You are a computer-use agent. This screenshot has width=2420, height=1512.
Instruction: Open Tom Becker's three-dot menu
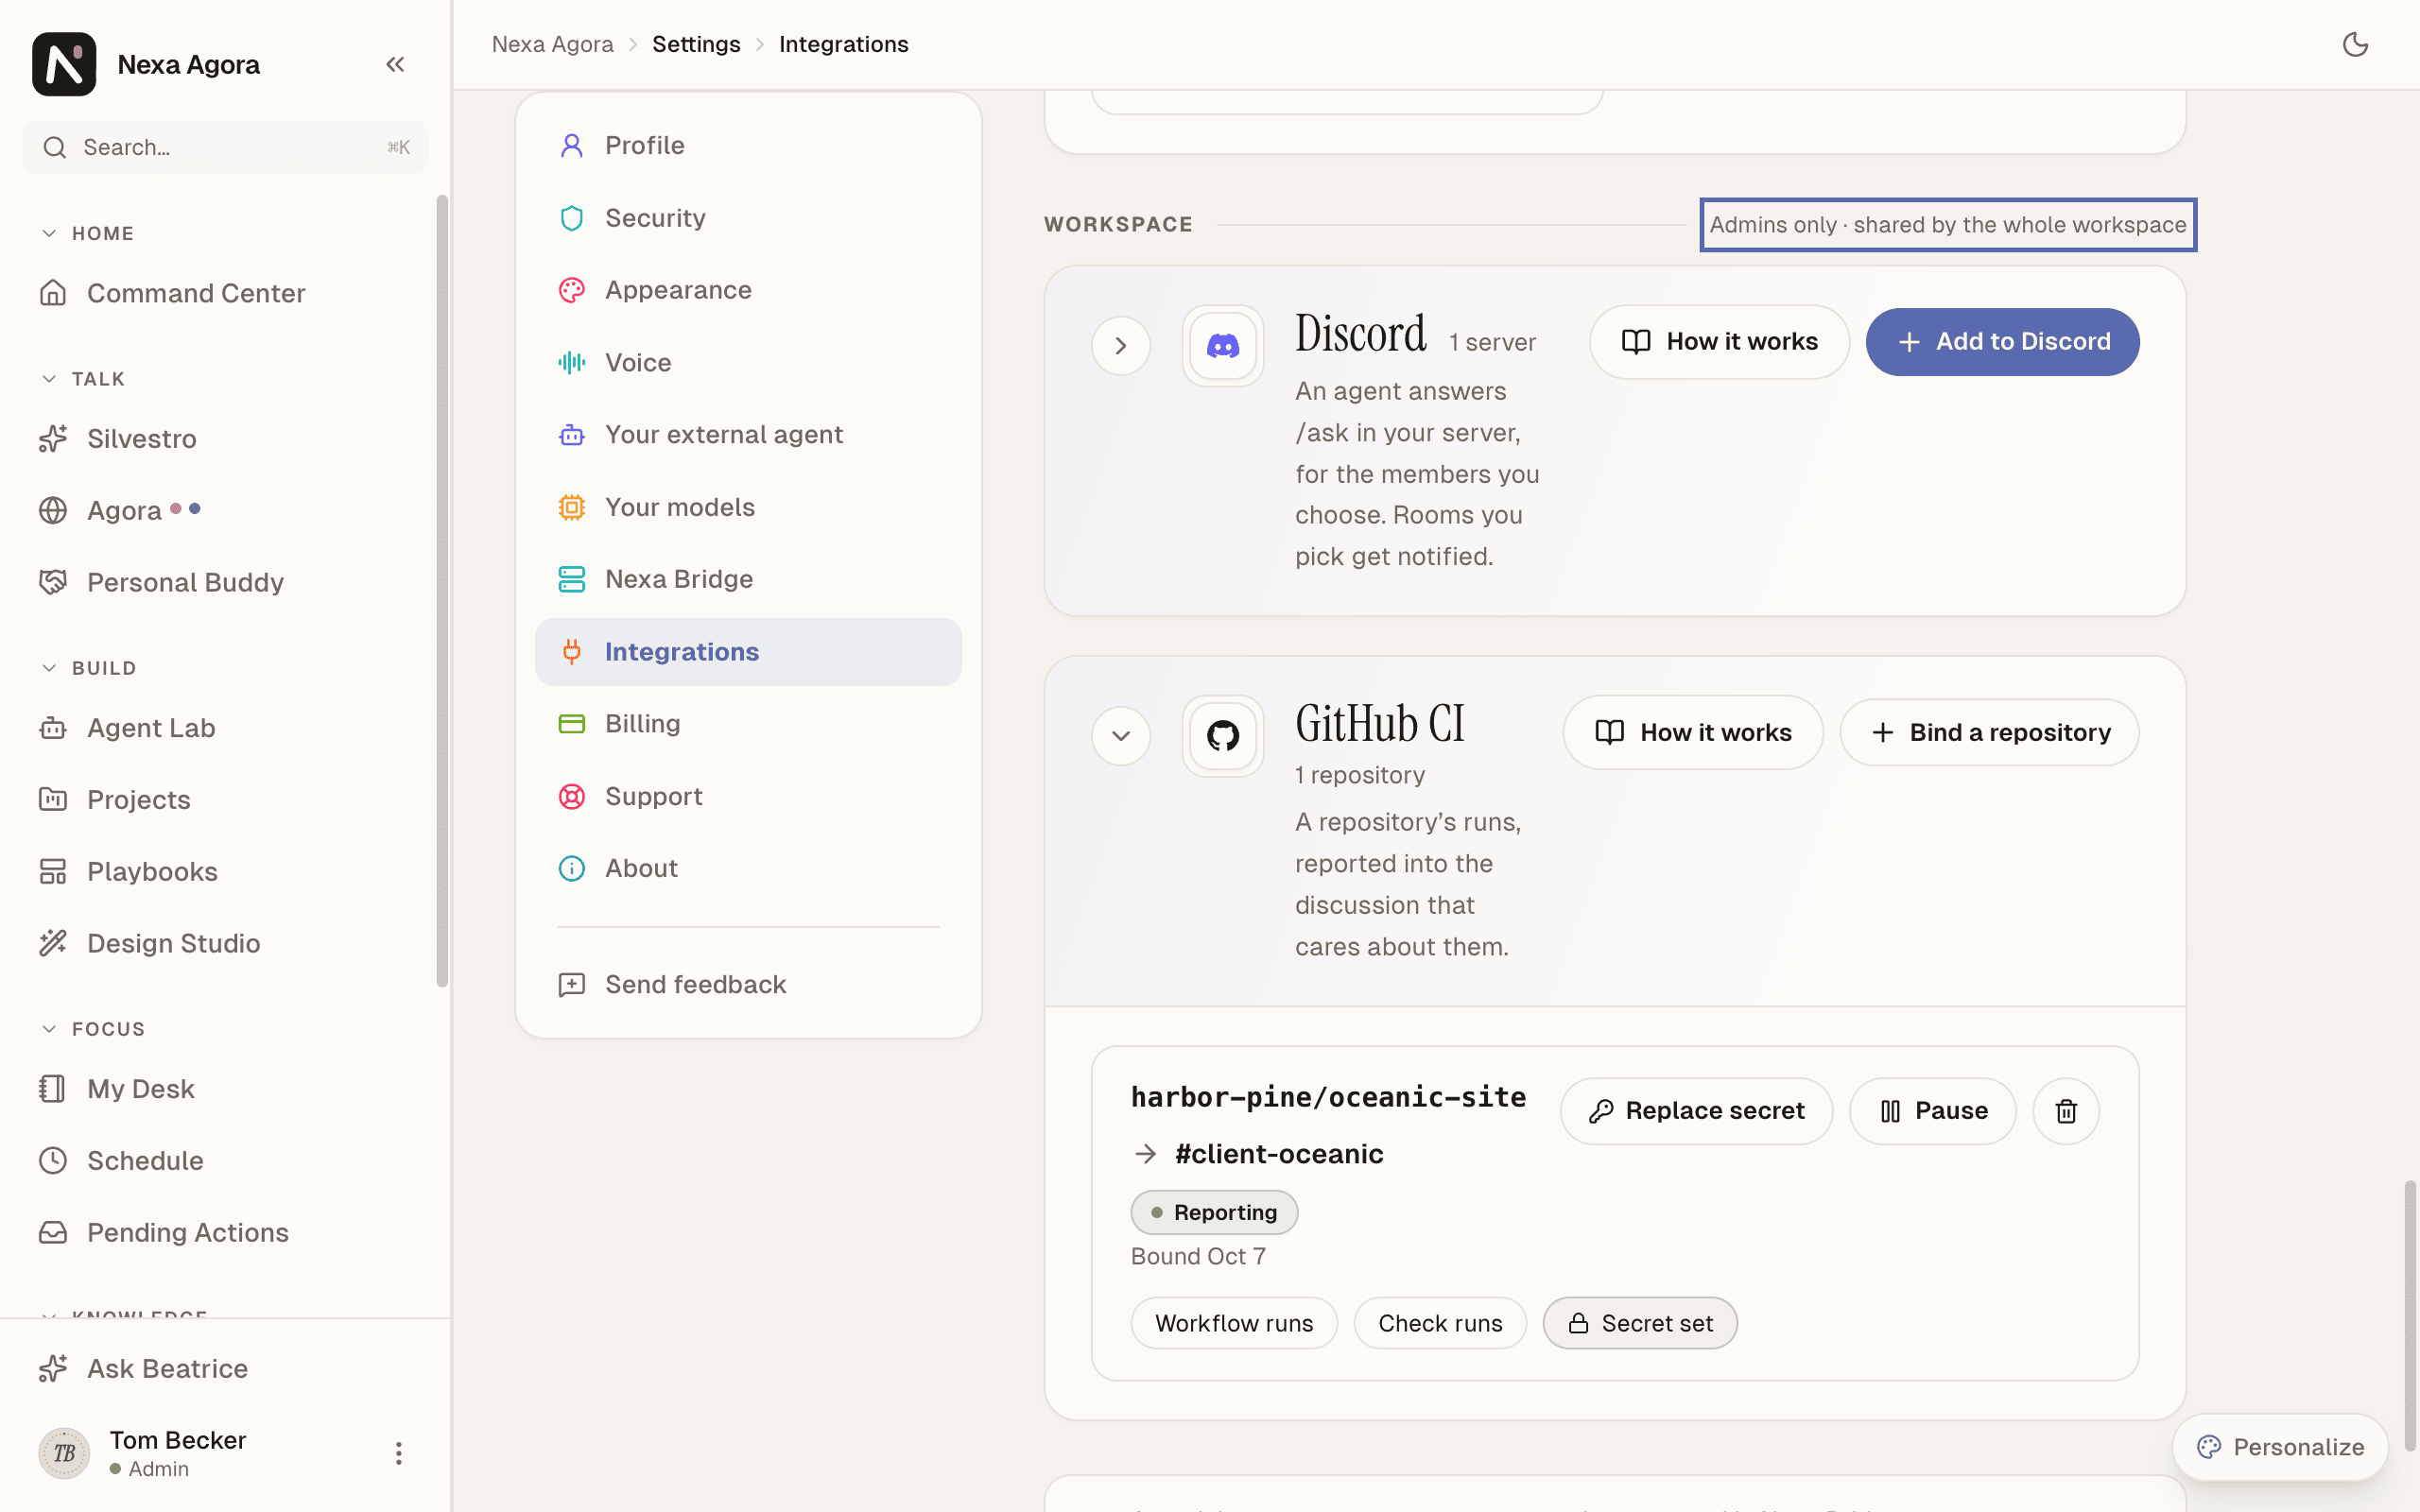[x=398, y=1453]
